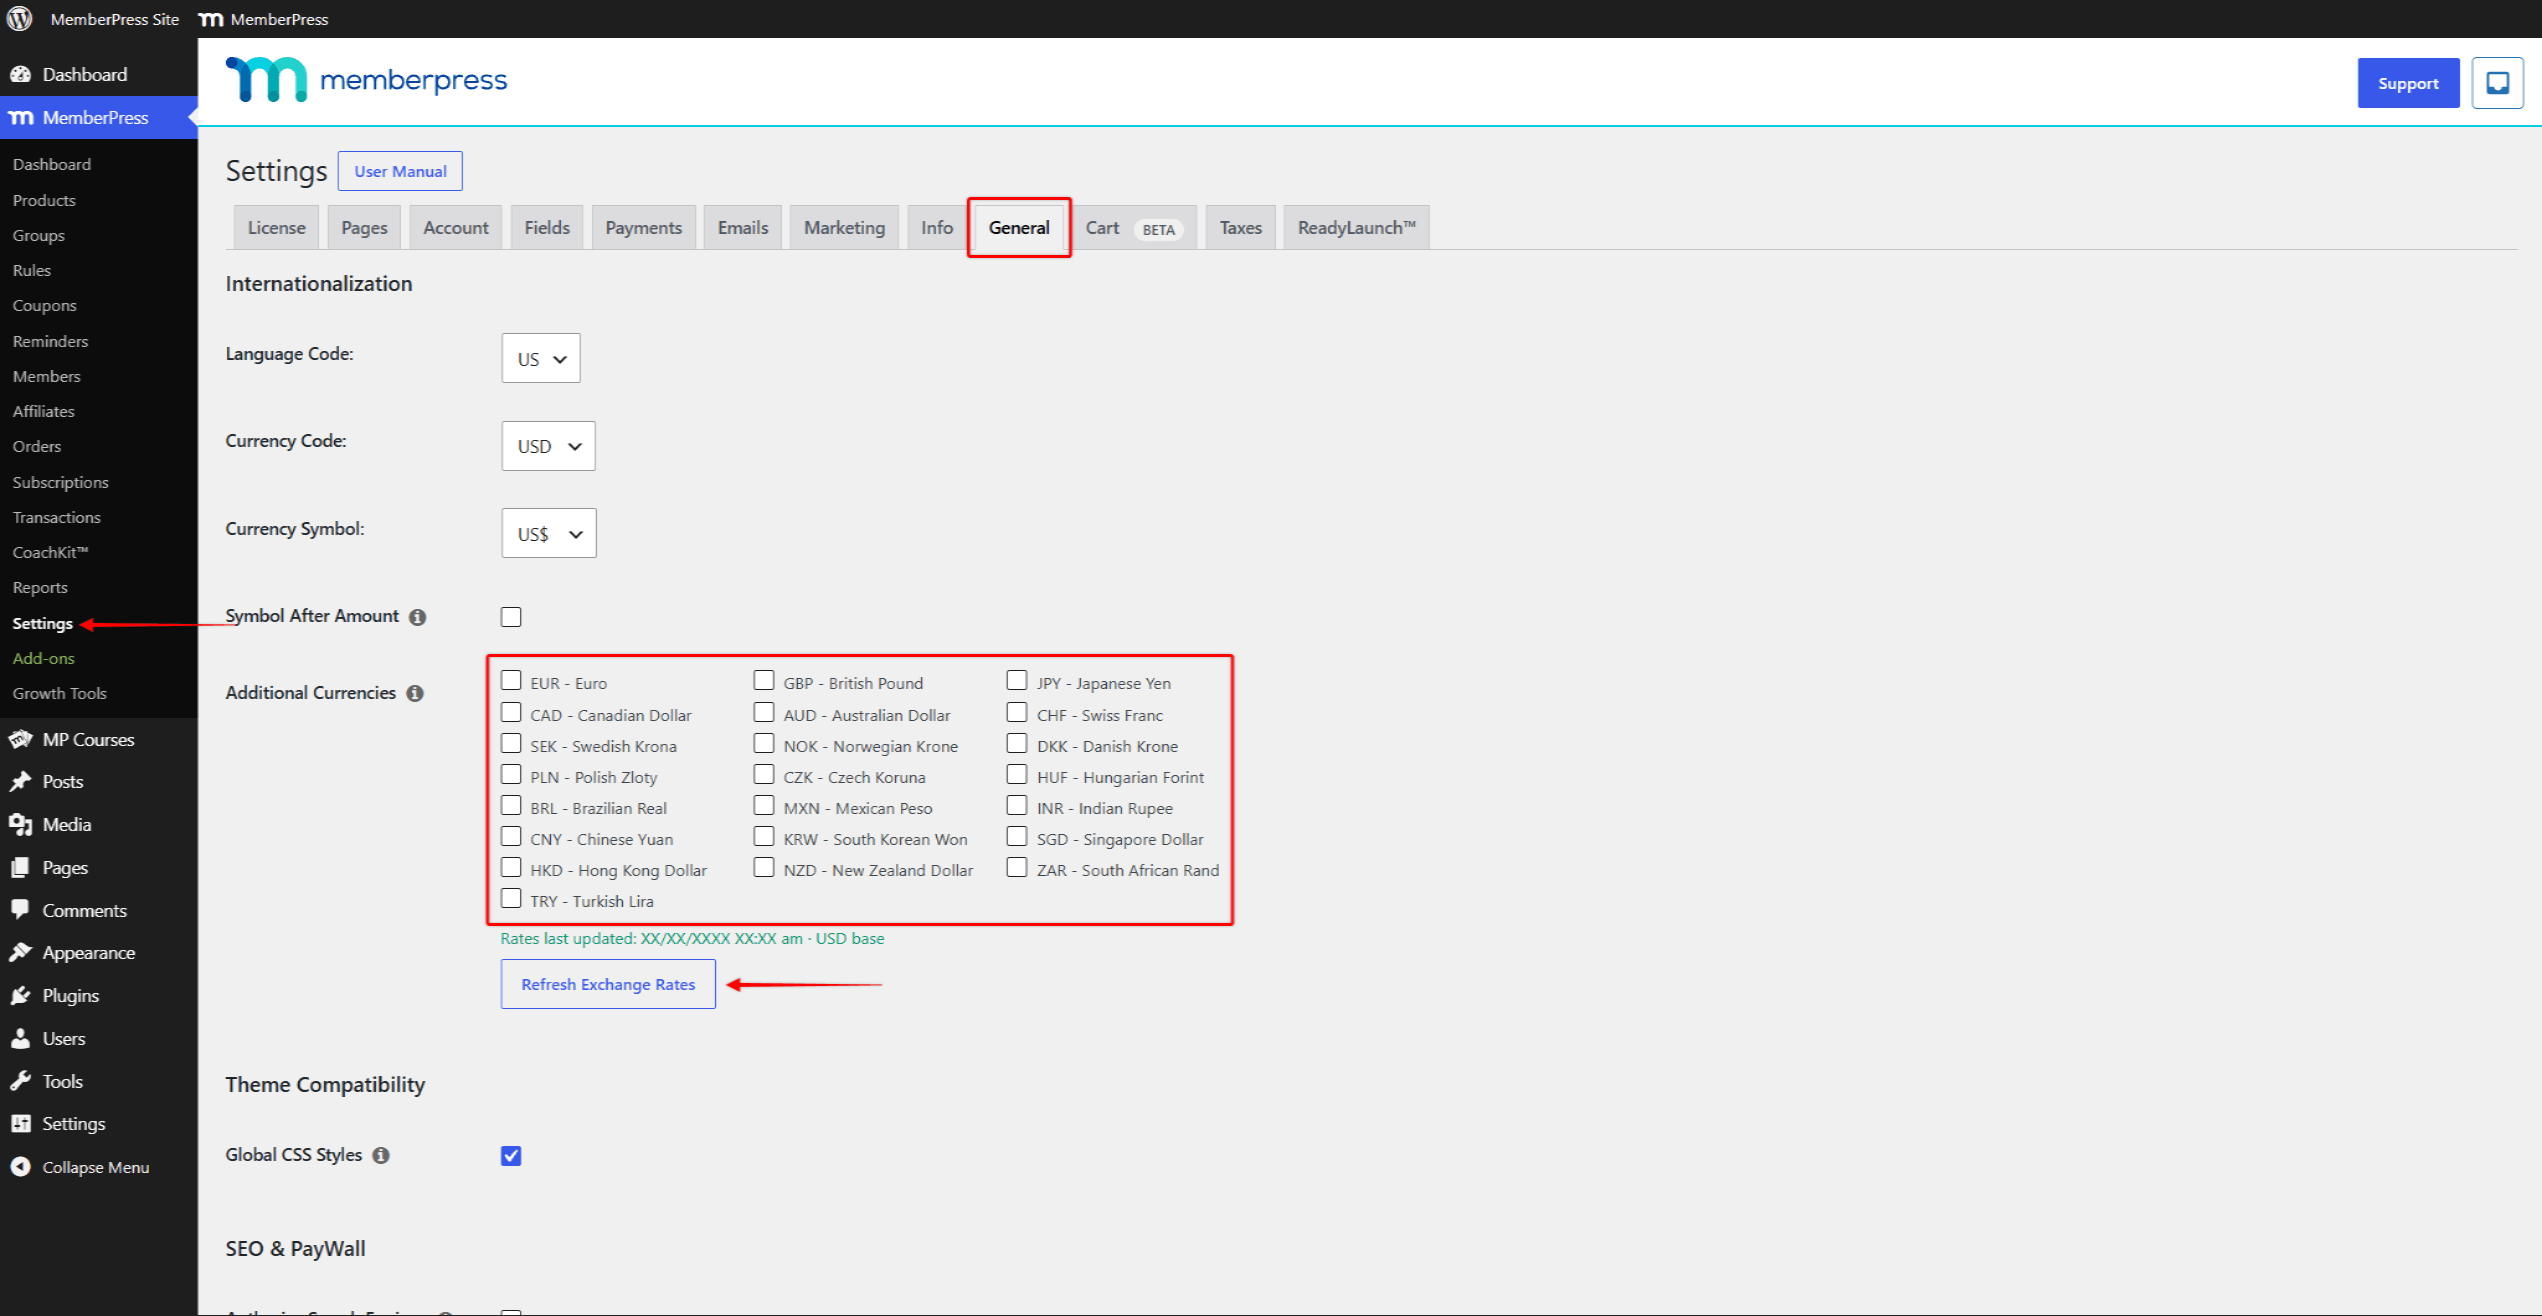Open the Language Code dropdown
Screen dimensions: 2542x1316
pos(541,358)
